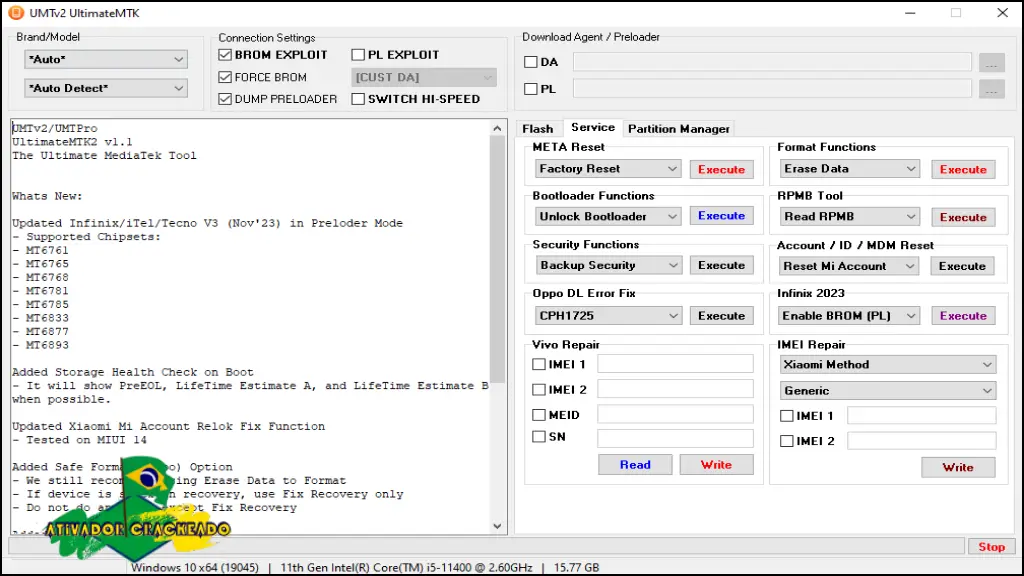Open the Erase Data format dropdown
Screen dimensions: 1024x576
pyautogui.click(x=849, y=168)
